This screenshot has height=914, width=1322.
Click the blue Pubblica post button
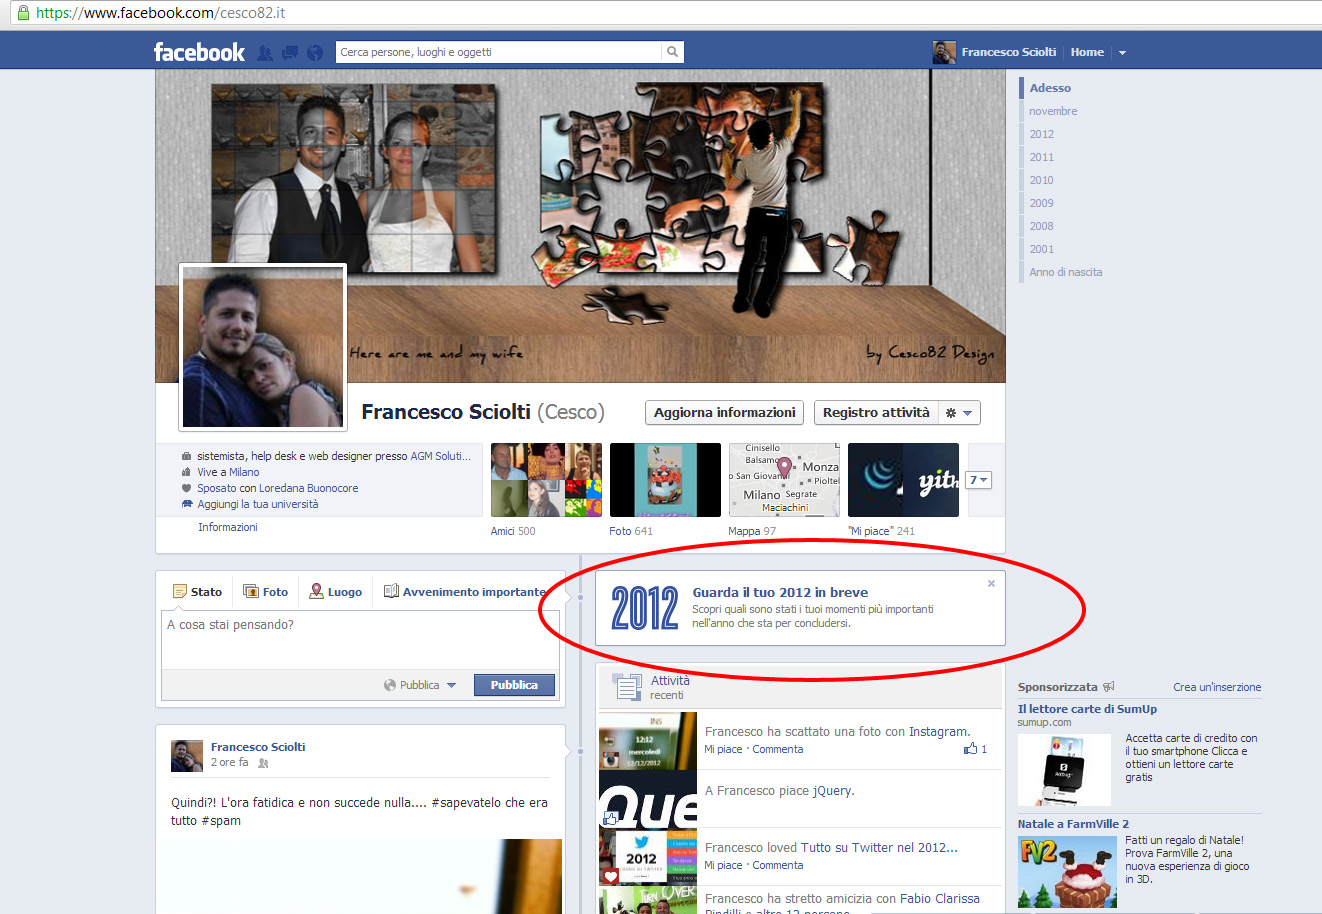(x=514, y=685)
